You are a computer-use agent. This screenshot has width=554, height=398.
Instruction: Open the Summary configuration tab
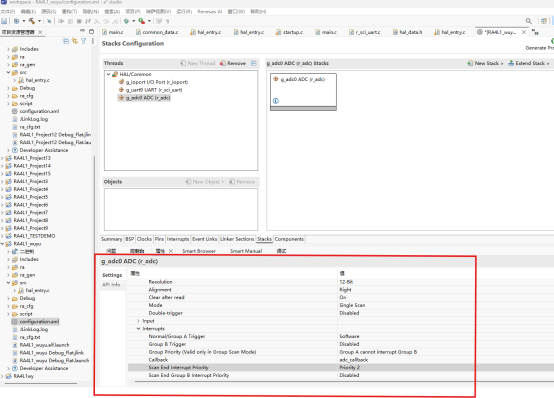[112, 239]
